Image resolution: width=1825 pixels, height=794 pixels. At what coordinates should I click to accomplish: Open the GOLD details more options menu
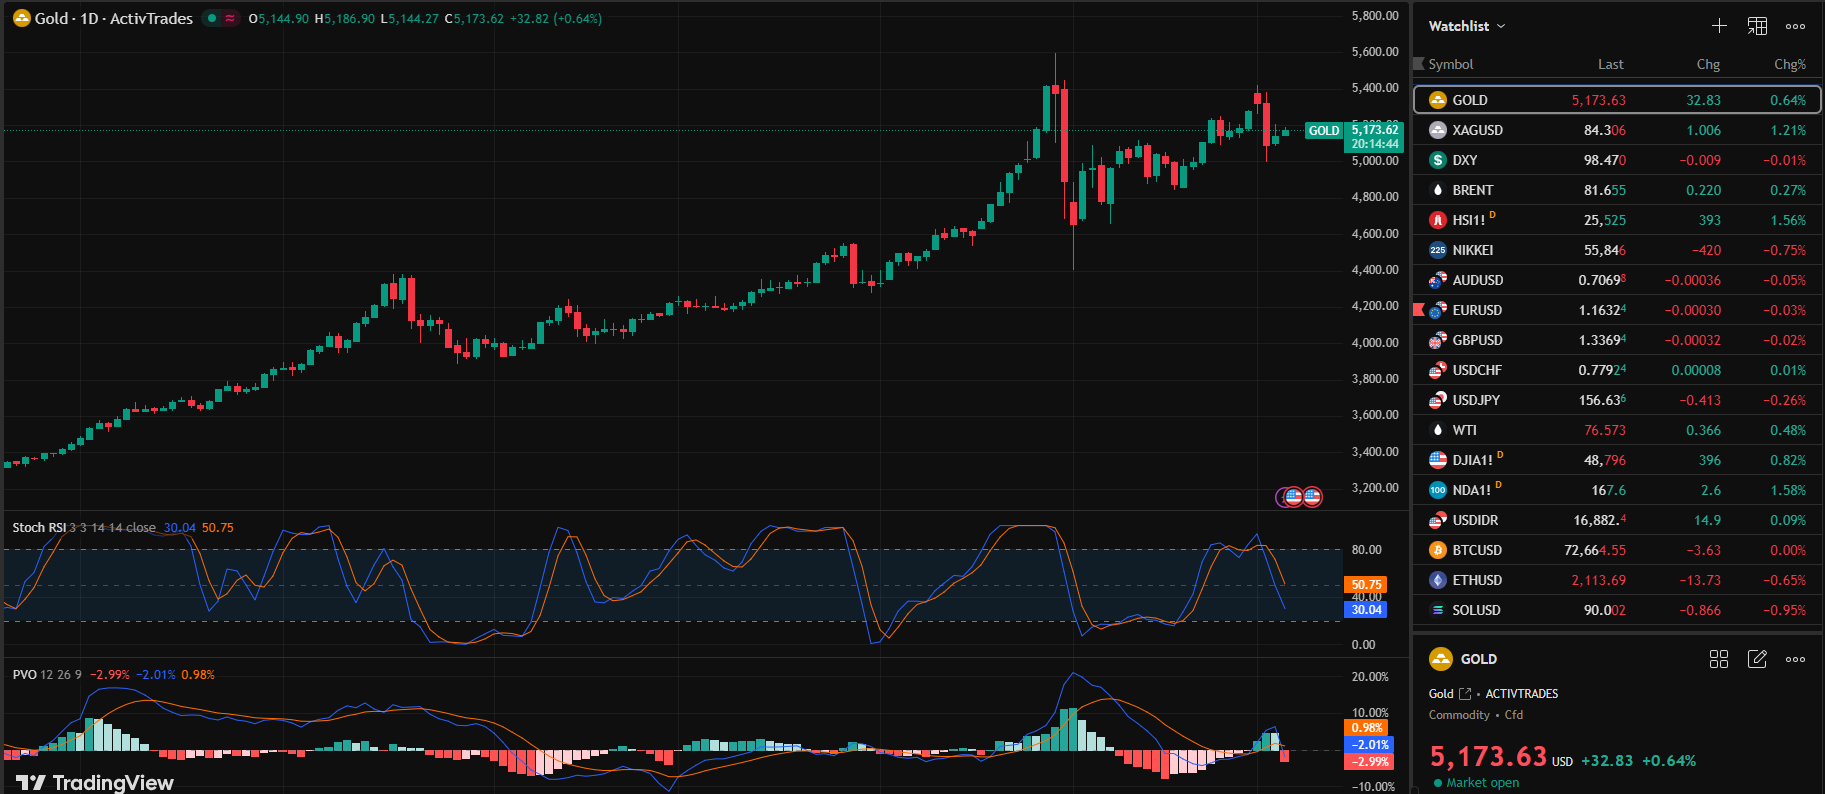(x=1795, y=659)
